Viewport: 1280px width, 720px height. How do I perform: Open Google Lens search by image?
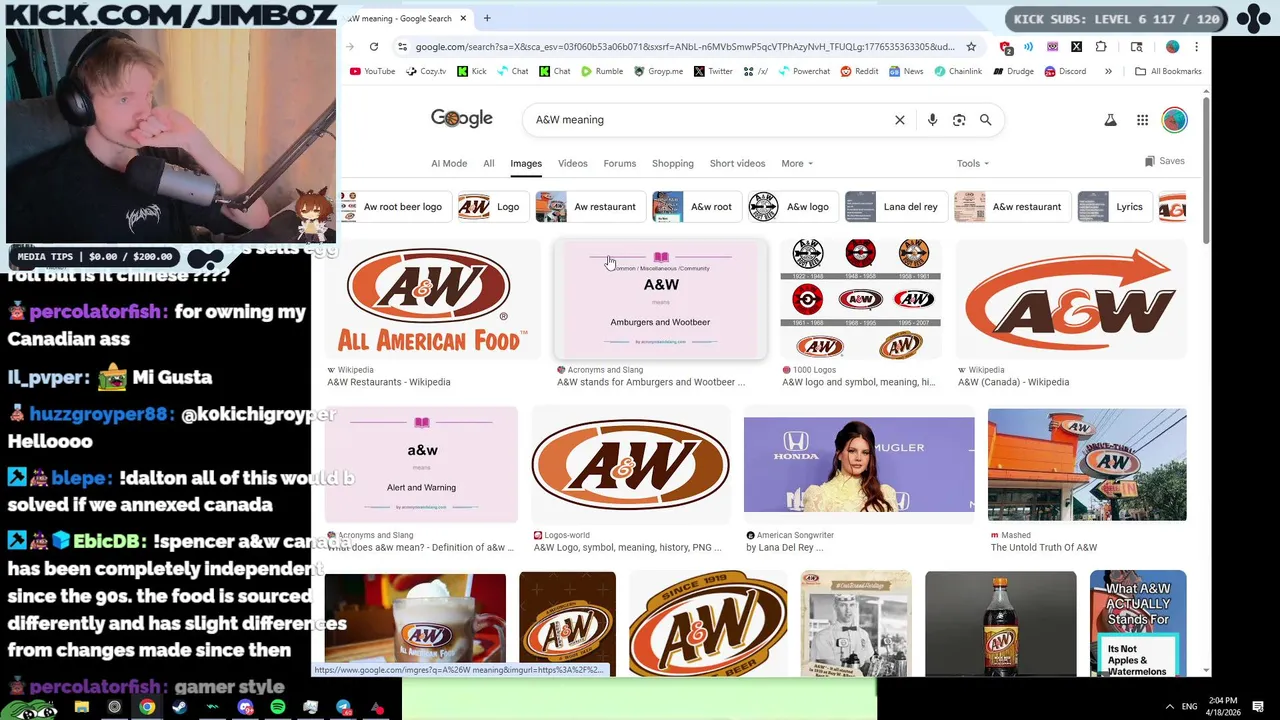click(x=959, y=120)
